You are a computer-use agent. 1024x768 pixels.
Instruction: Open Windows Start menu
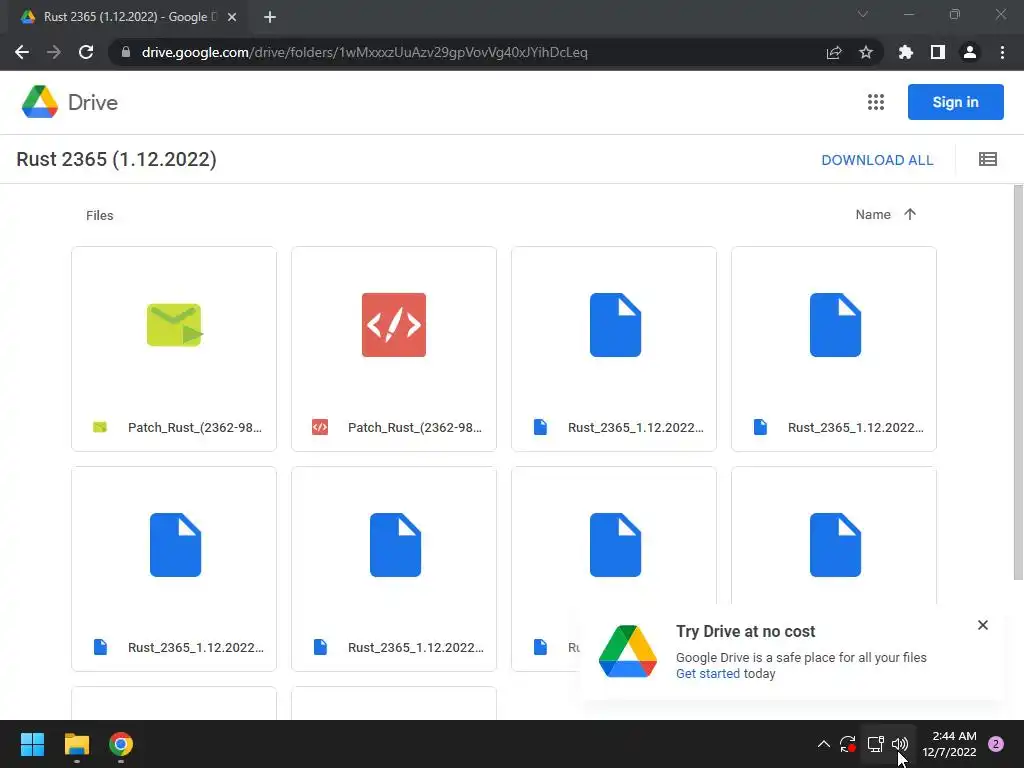(x=32, y=744)
